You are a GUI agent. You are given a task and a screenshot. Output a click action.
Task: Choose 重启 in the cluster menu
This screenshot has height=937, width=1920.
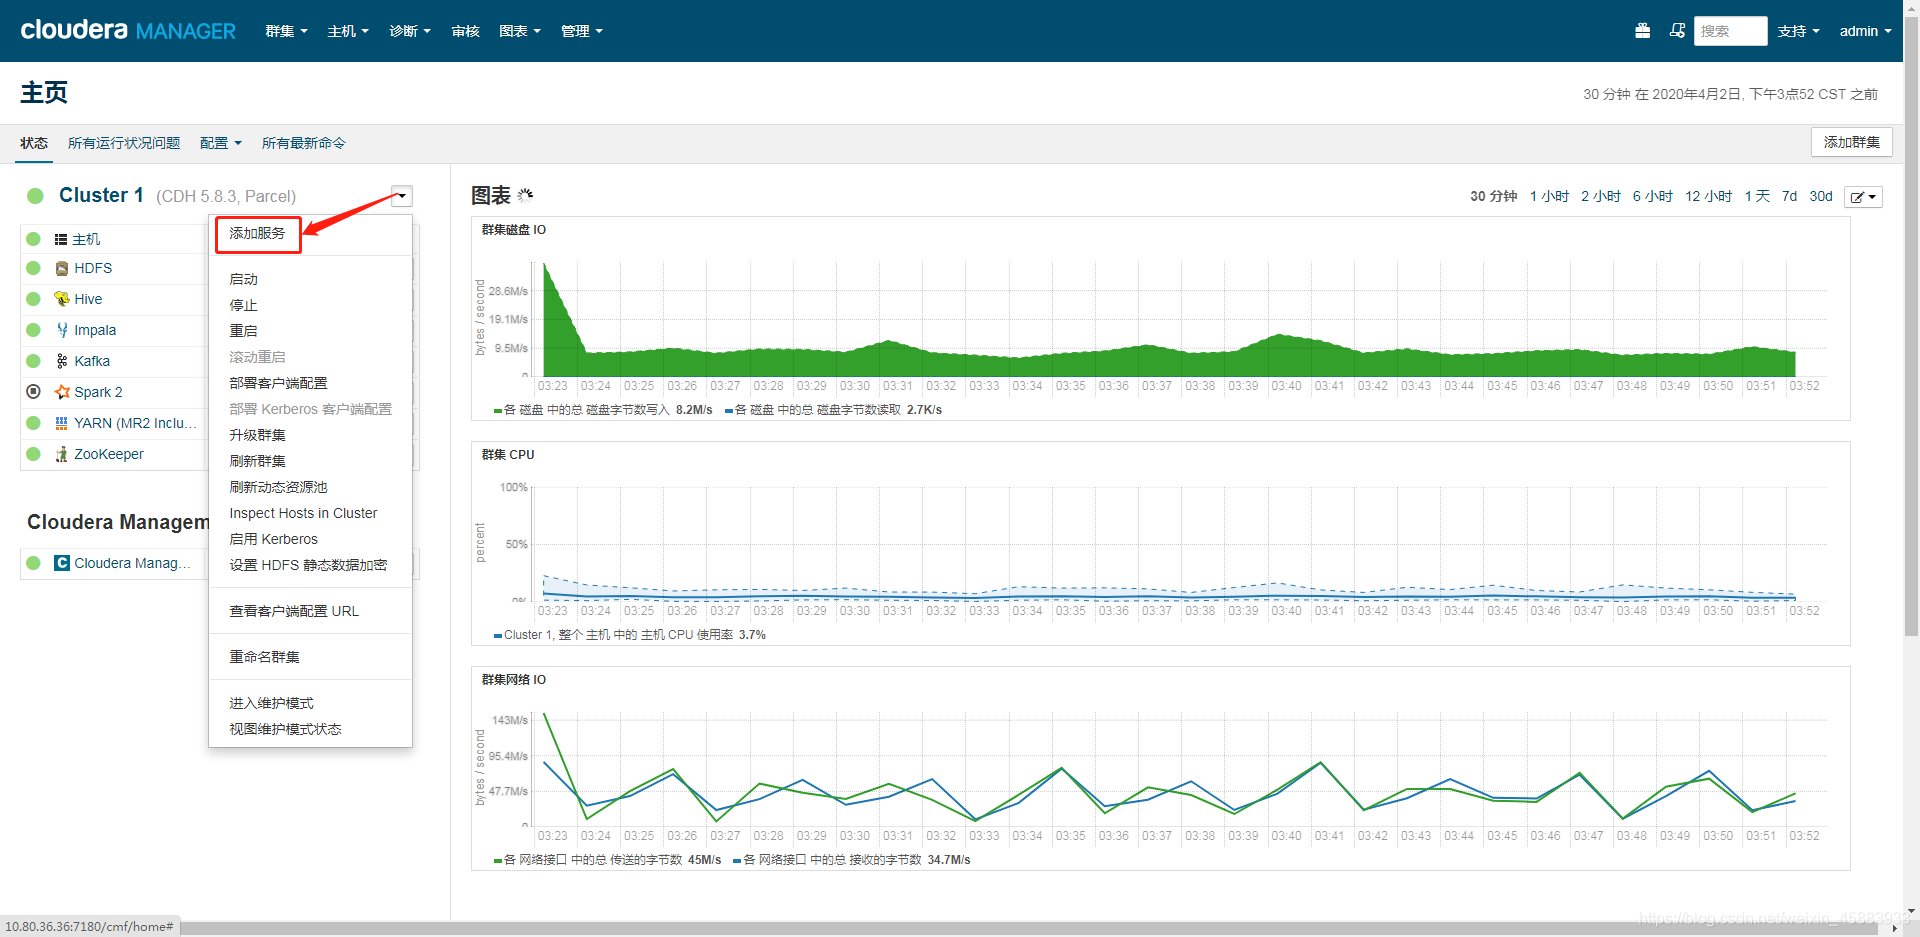click(x=243, y=331)
